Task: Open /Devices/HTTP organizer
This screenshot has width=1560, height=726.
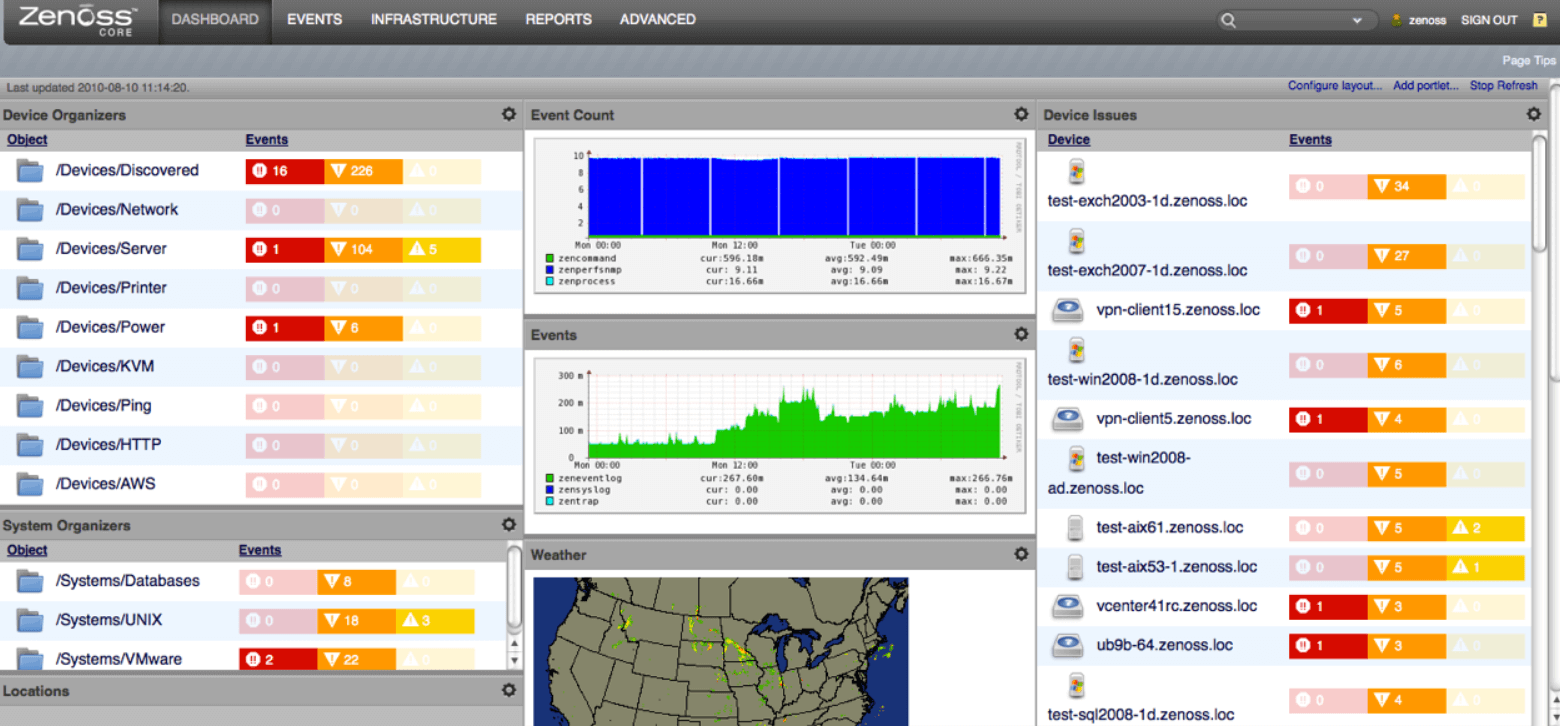Action: [x=108, y=445]
